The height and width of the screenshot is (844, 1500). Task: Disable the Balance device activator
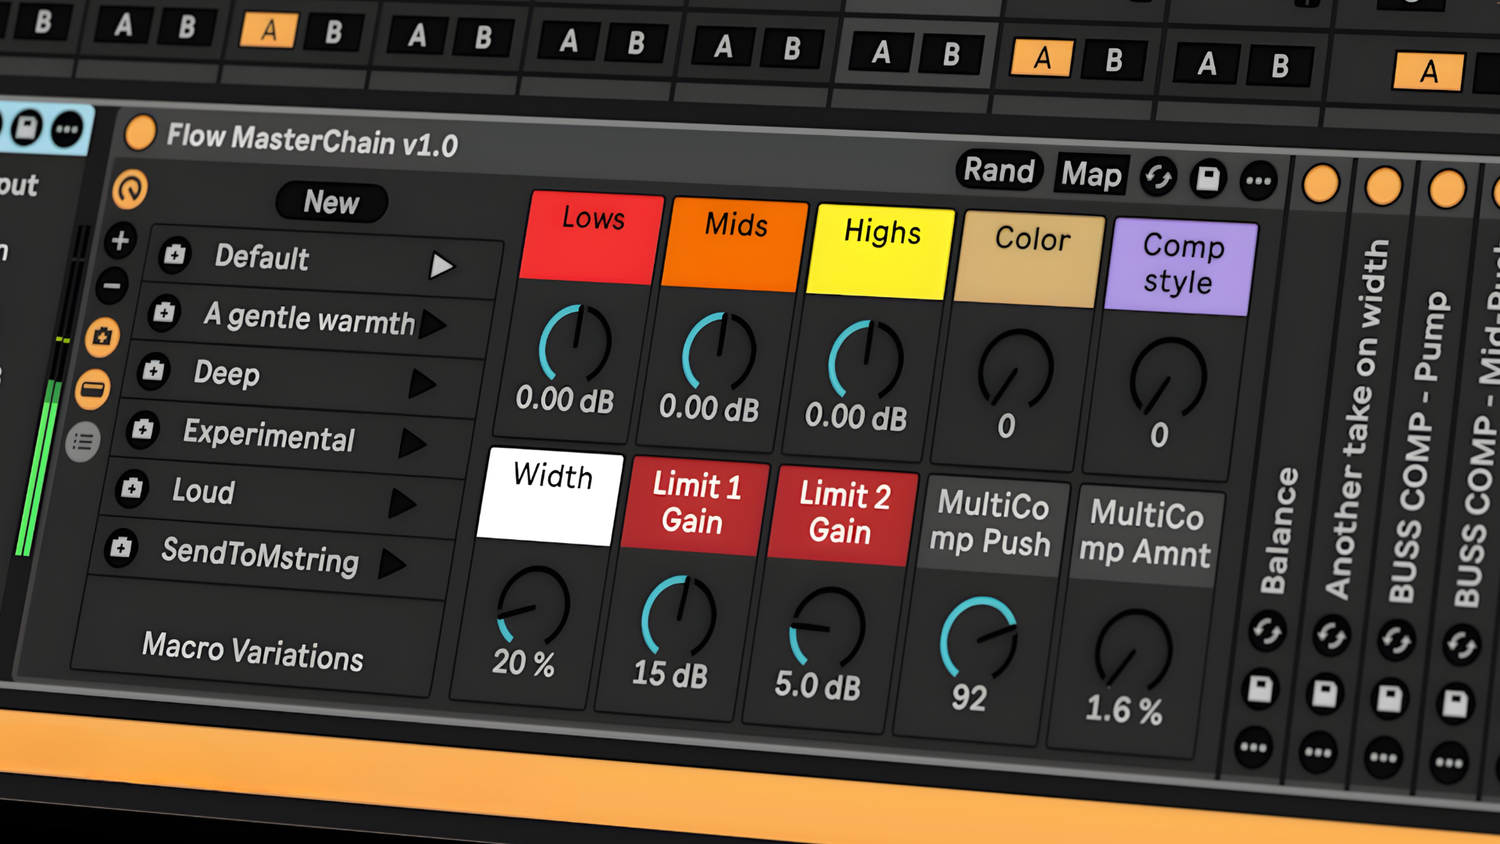1321,184
